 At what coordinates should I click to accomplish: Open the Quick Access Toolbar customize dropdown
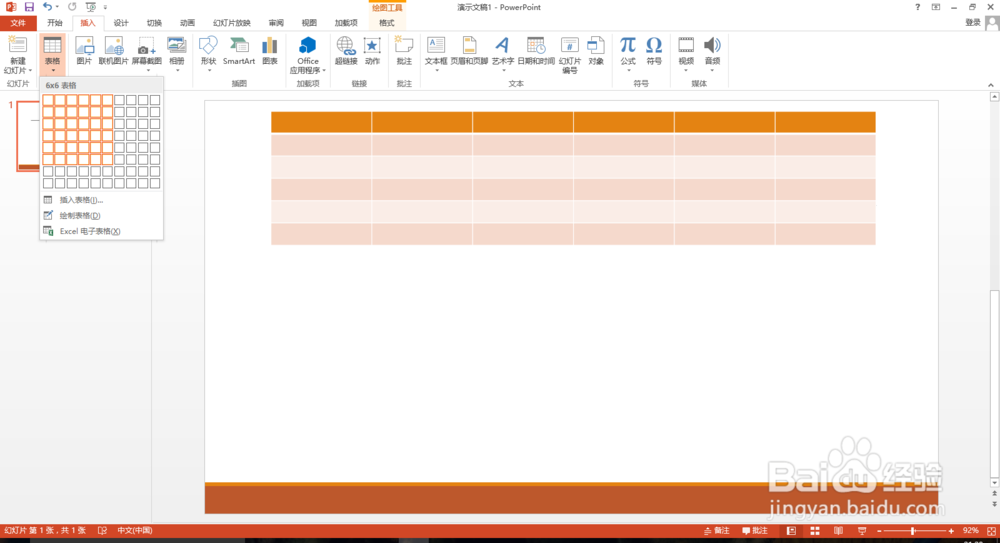click(x=105, y=7)
